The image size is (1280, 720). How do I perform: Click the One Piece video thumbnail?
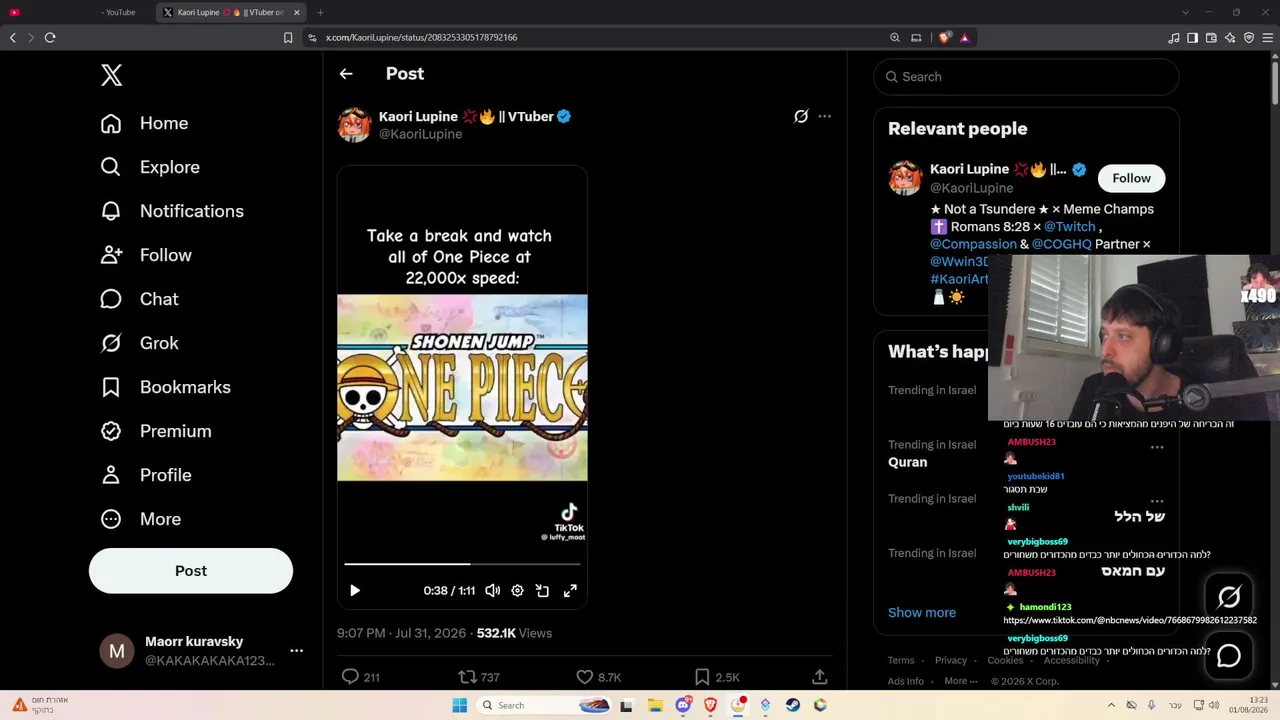point(462,387)
